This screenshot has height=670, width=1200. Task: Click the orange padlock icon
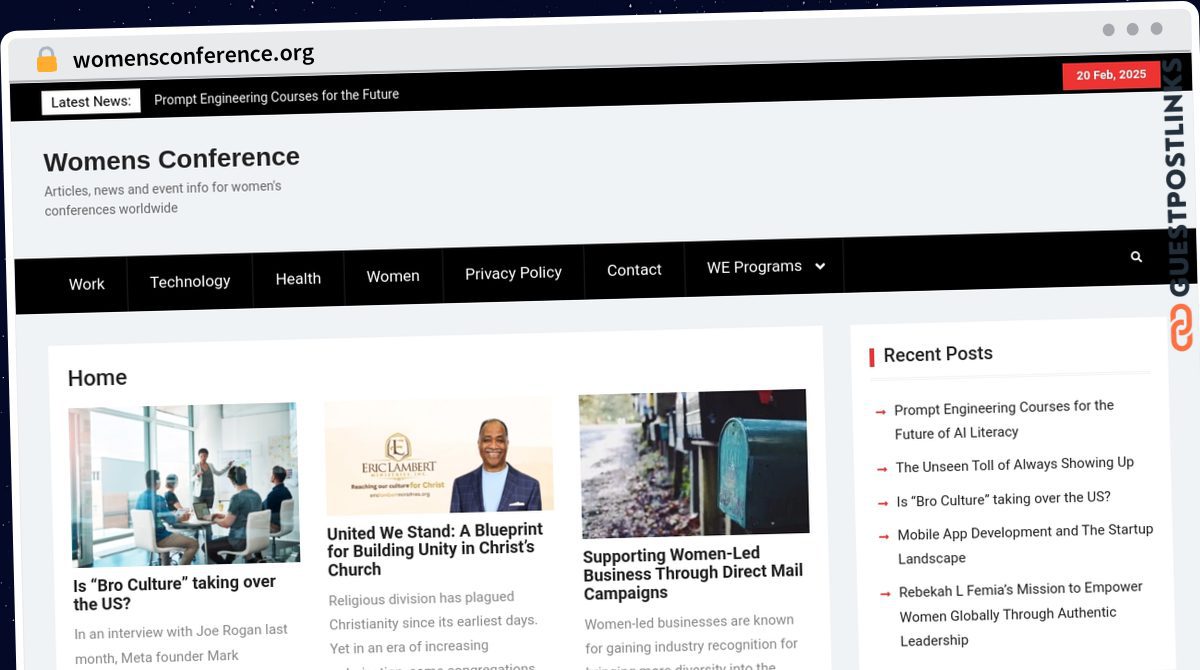pos(47,60)
